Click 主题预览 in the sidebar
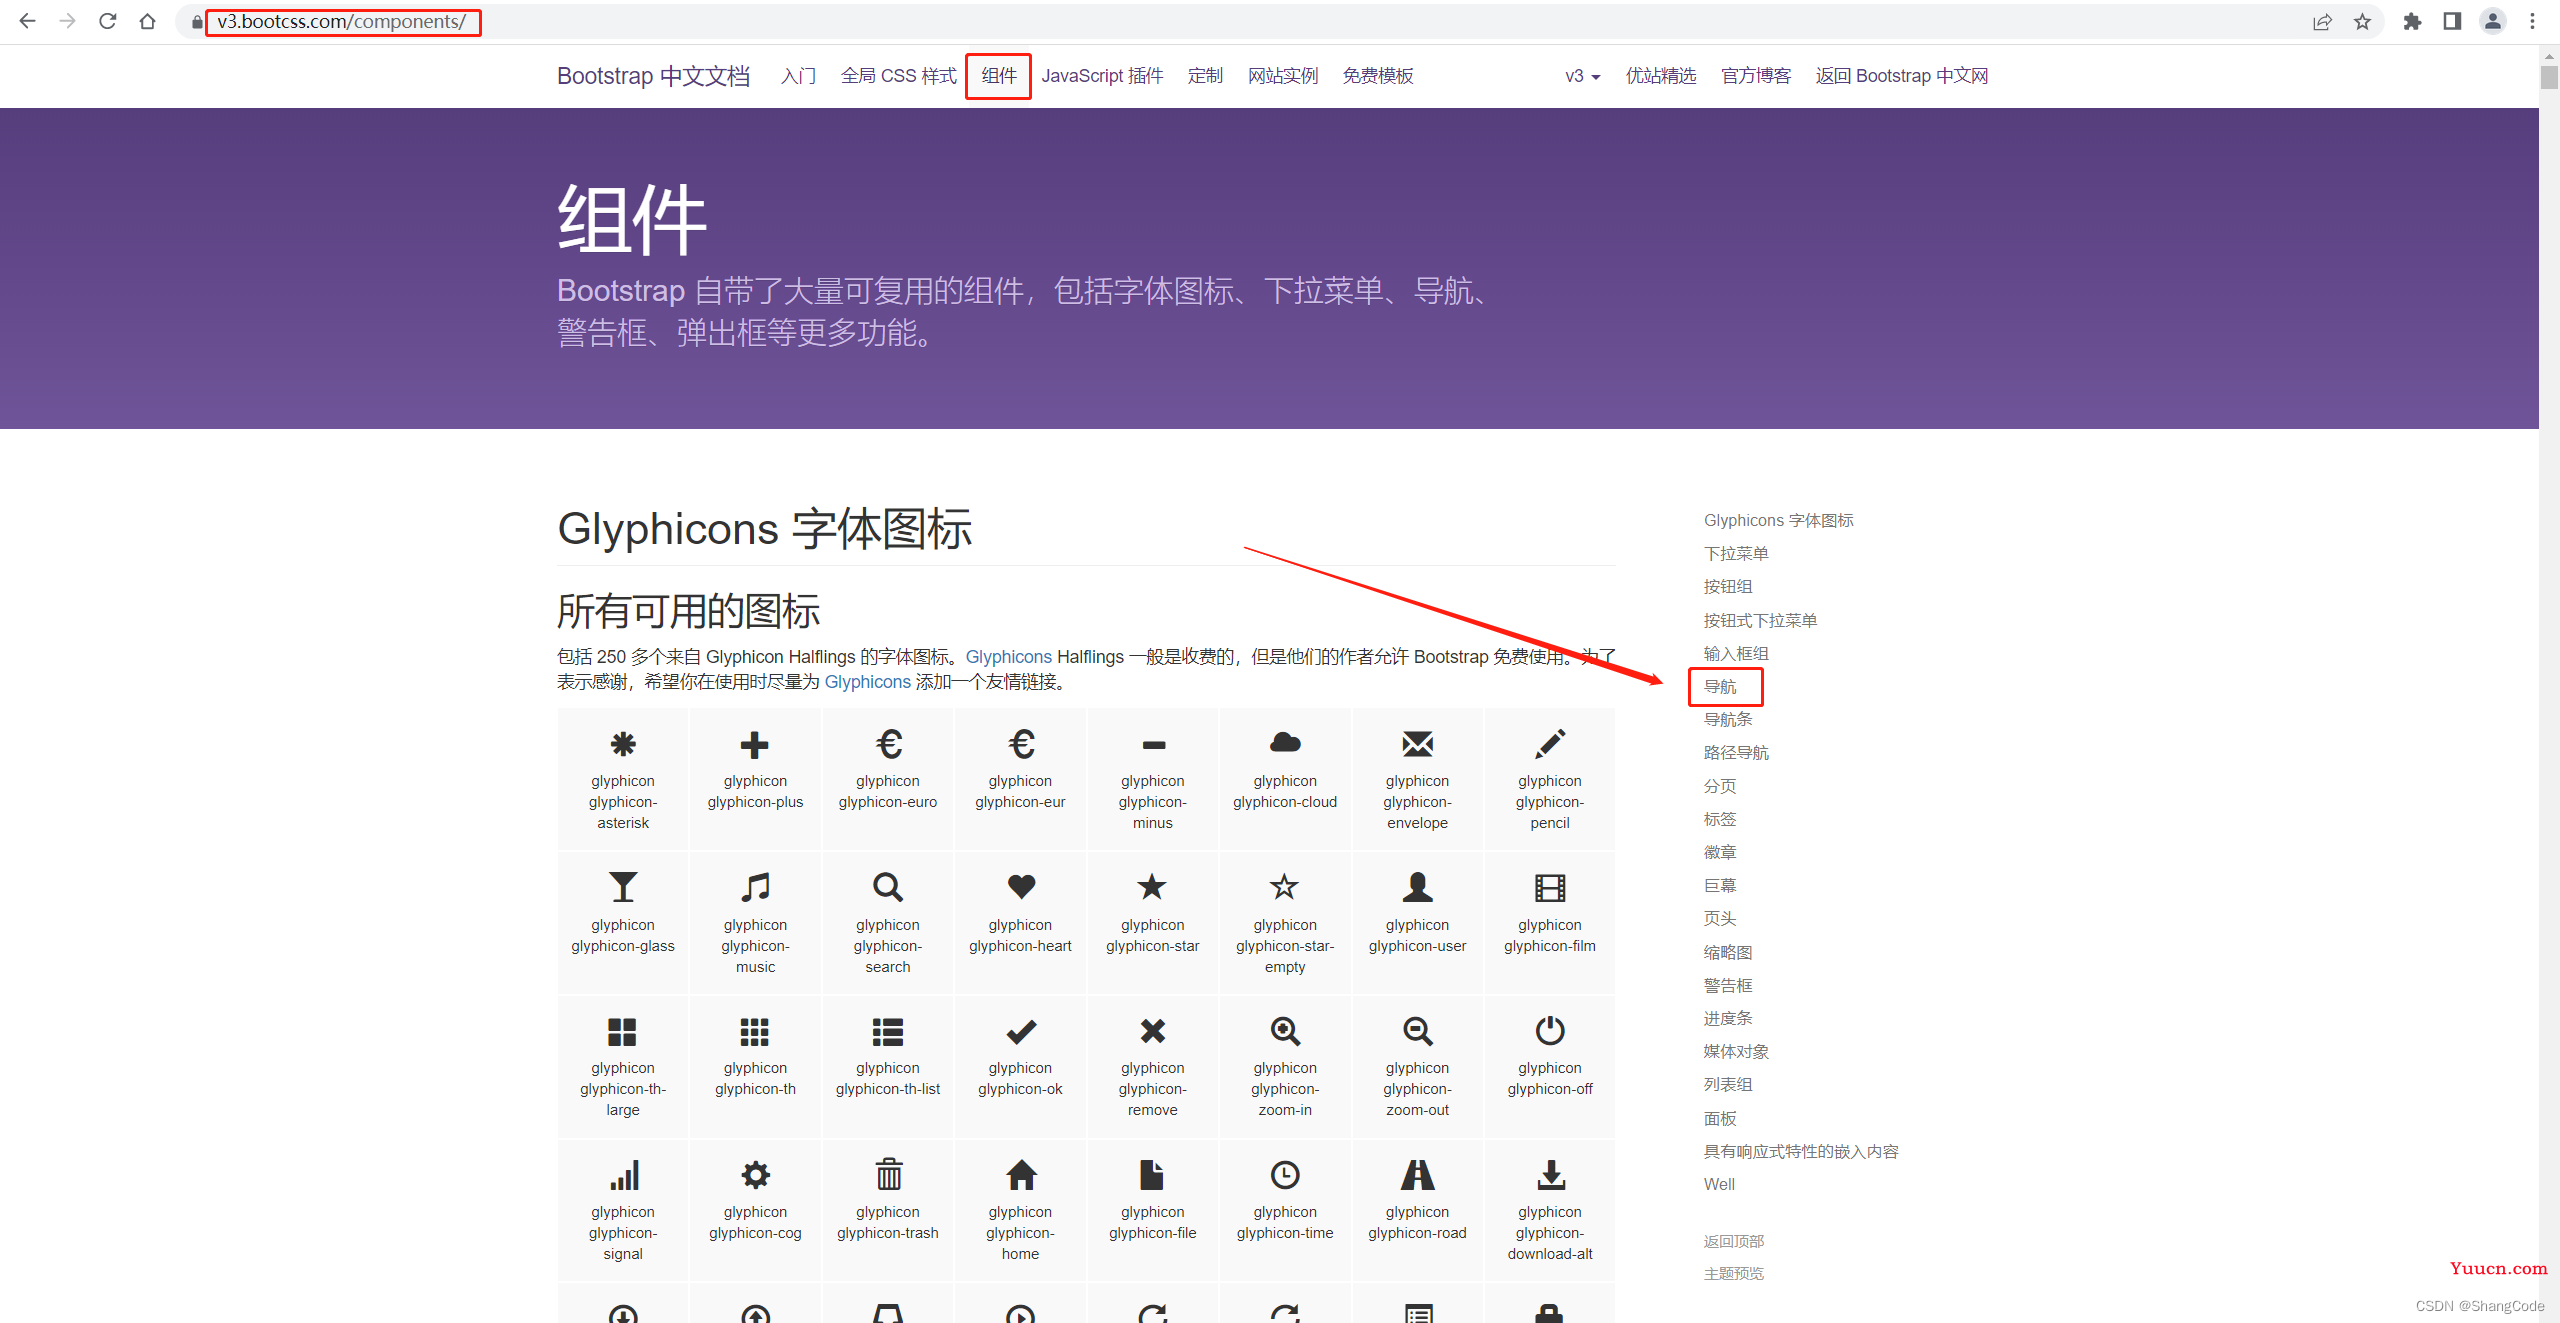The width and height of the screenshot is (2560, 1323). [1734, 1274]
